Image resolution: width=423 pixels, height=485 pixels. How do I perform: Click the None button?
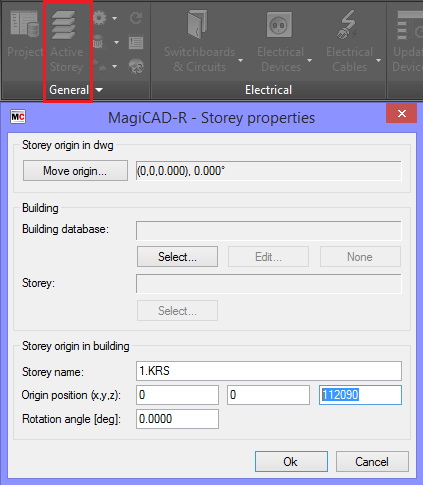[x=360, y=257]
